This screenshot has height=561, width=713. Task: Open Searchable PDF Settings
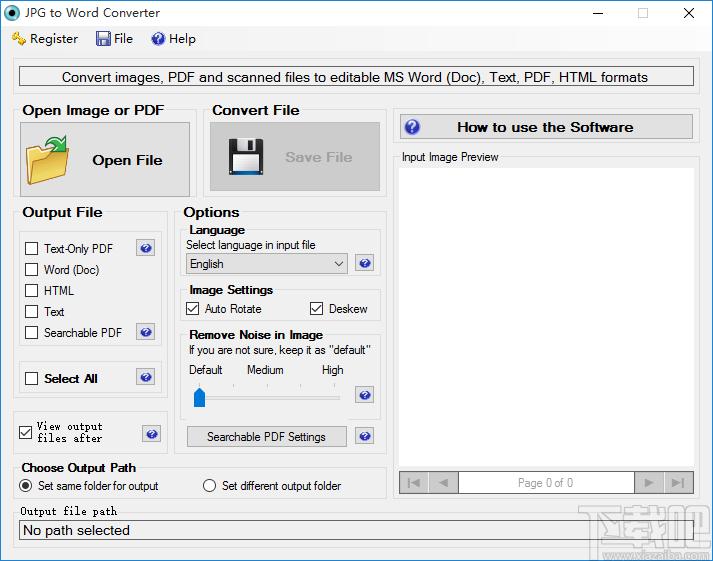tap(266, 437)
